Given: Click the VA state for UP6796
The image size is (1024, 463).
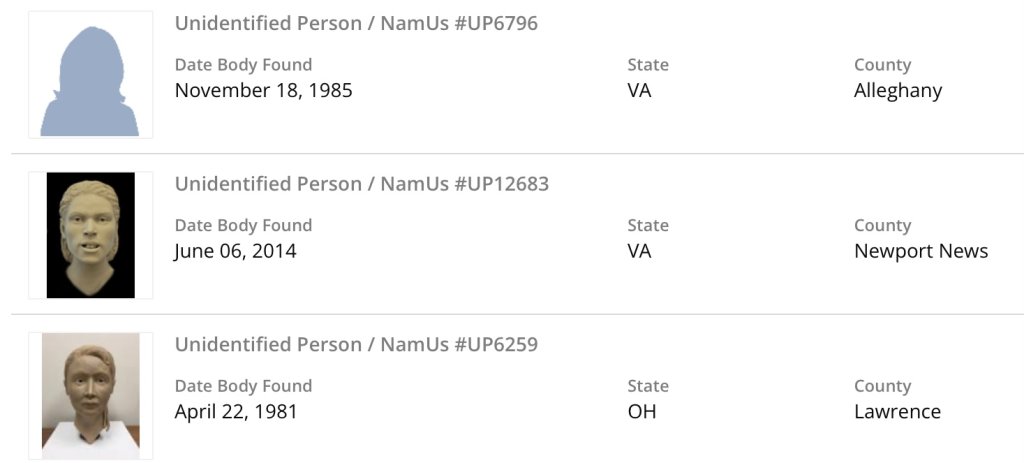Looking at the screenshot, I should pyautogui.click(x=639, y=90).
